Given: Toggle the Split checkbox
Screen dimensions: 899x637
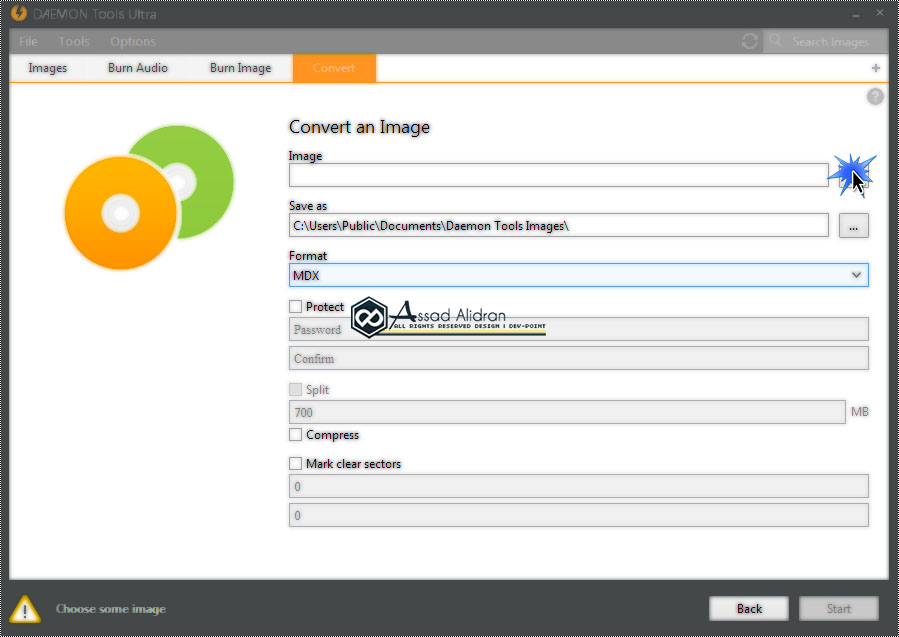Looking at the screenshot, I should click(x=295, y=390).
